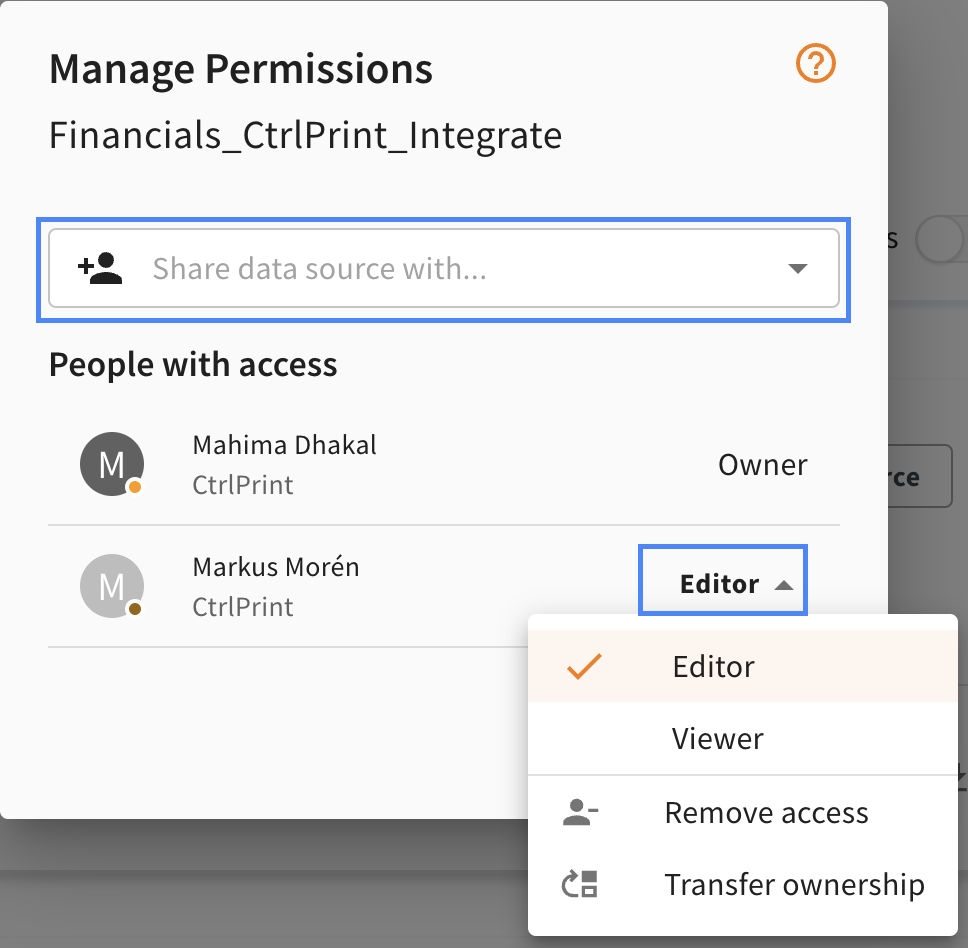Viewport: 968px width, 948px height.
Task: Click the add person icon in share field
Action: (x=100, y=268)
